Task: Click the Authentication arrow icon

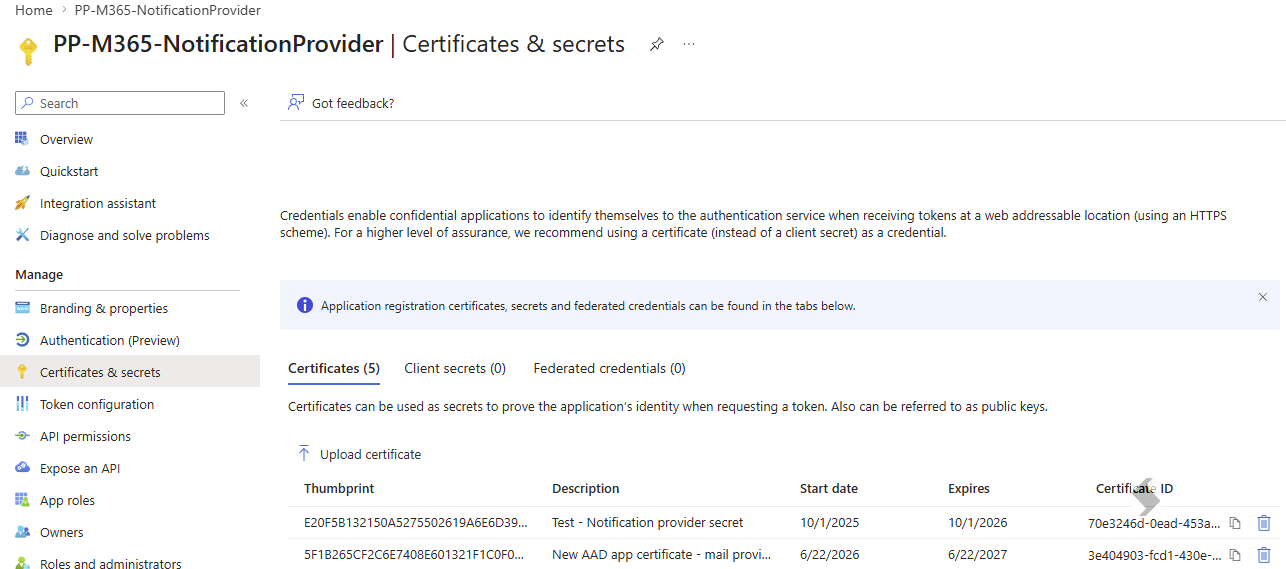Action: tap(22, 340)
